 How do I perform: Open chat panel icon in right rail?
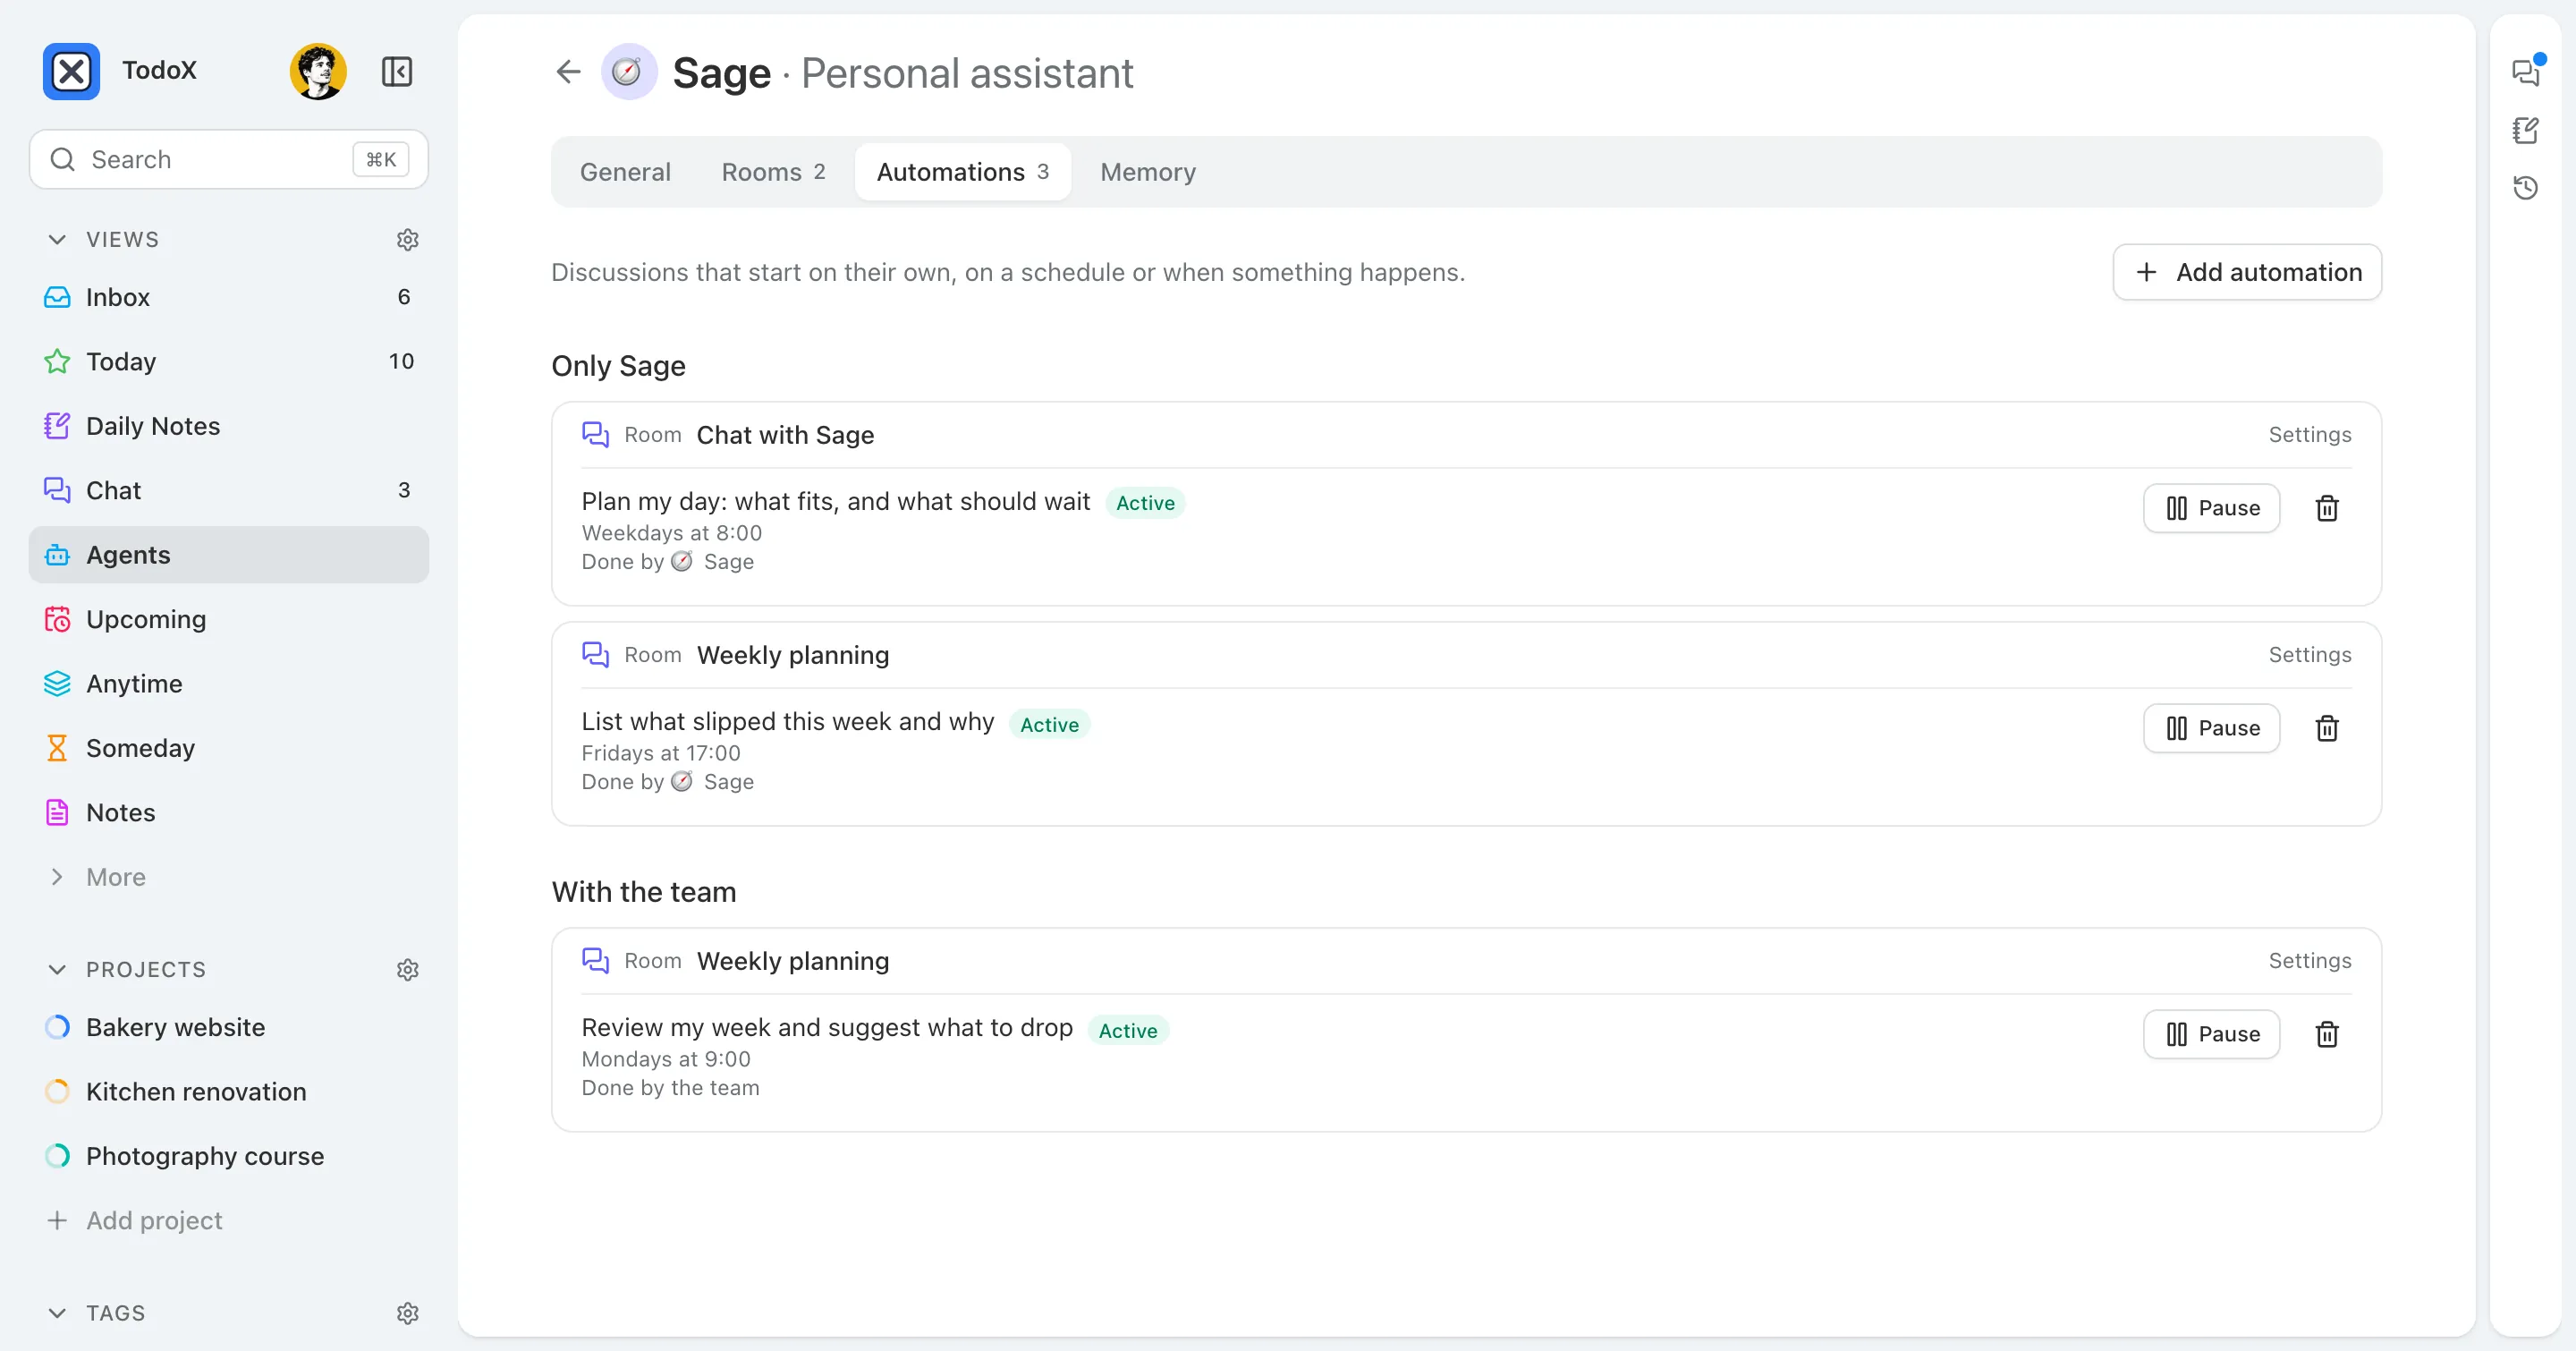tap(2525, 72)
